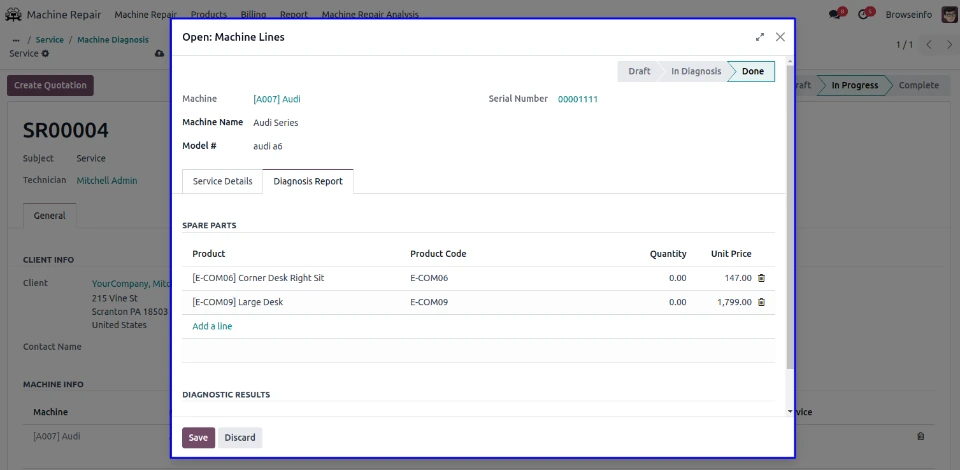
Task: Open the conversations chat icon
Action: (835, 15)
